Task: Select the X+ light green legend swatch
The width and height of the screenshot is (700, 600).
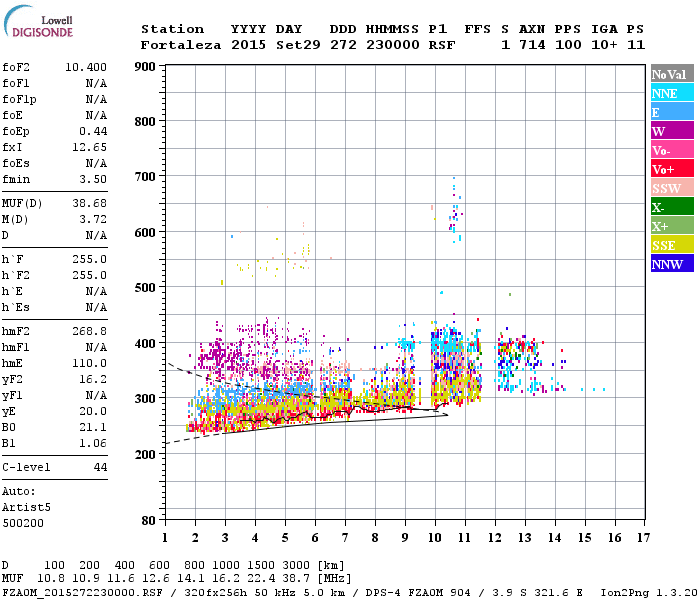Action: point(672,226)
